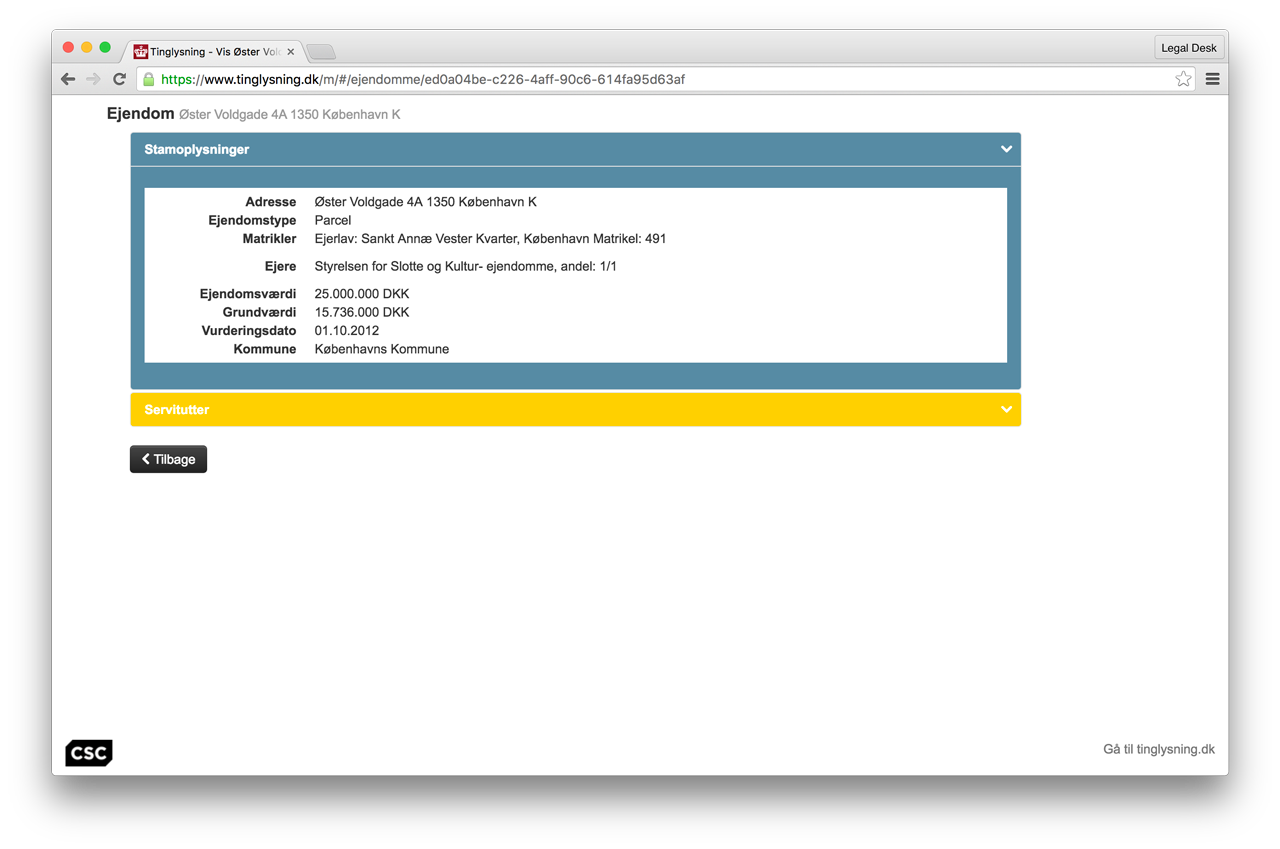The height and width of the screenshot is (849, 1280).
Task: Open the Gå til tinglysning.dk link
Action: coord(1159,749)
